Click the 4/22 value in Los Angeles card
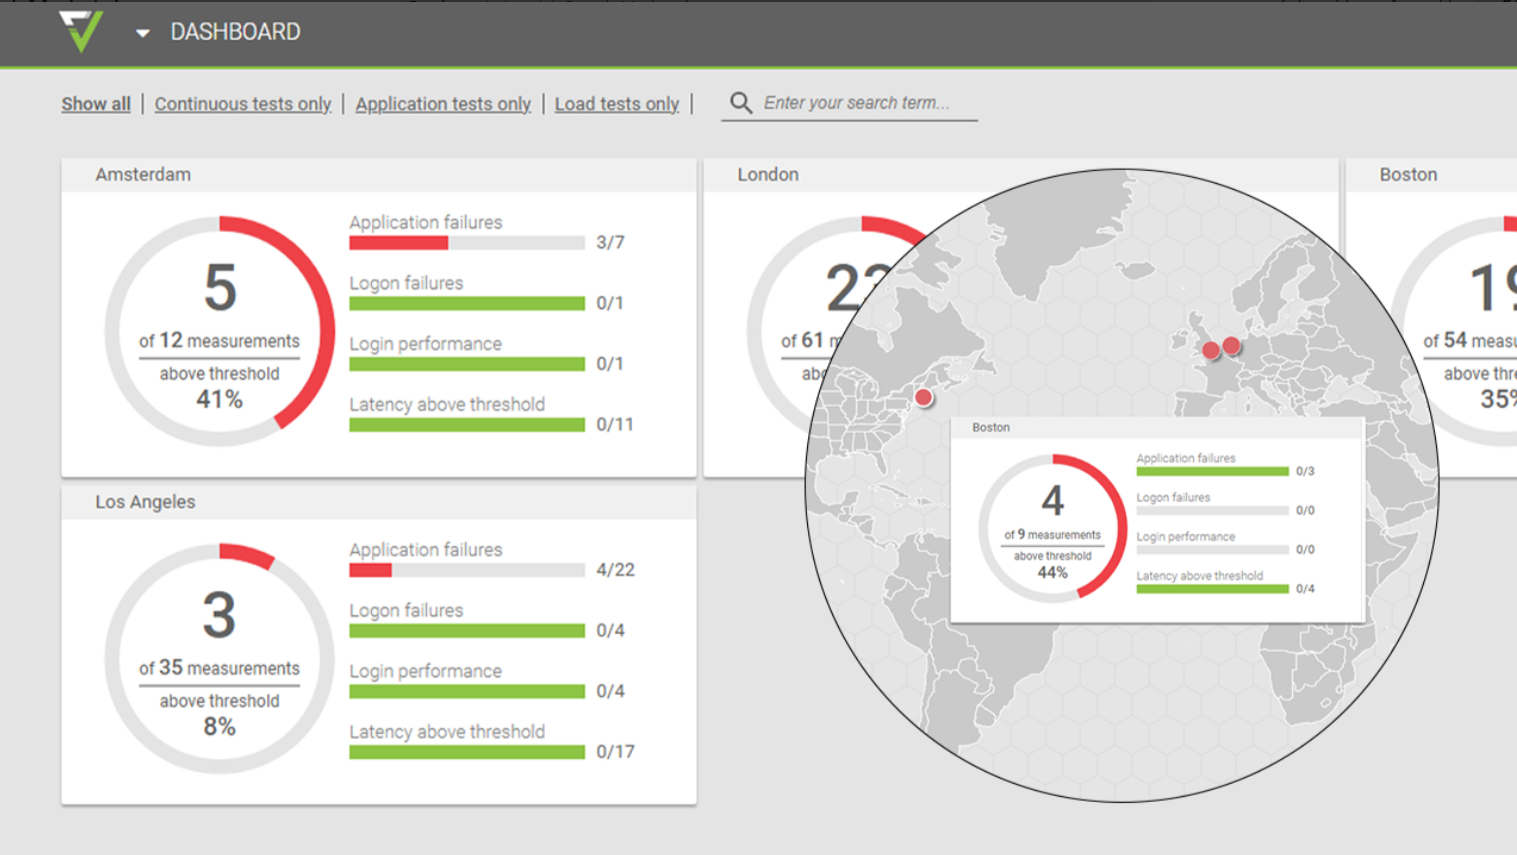Viewport: 1517px width, 855px height. pos(615,570)
